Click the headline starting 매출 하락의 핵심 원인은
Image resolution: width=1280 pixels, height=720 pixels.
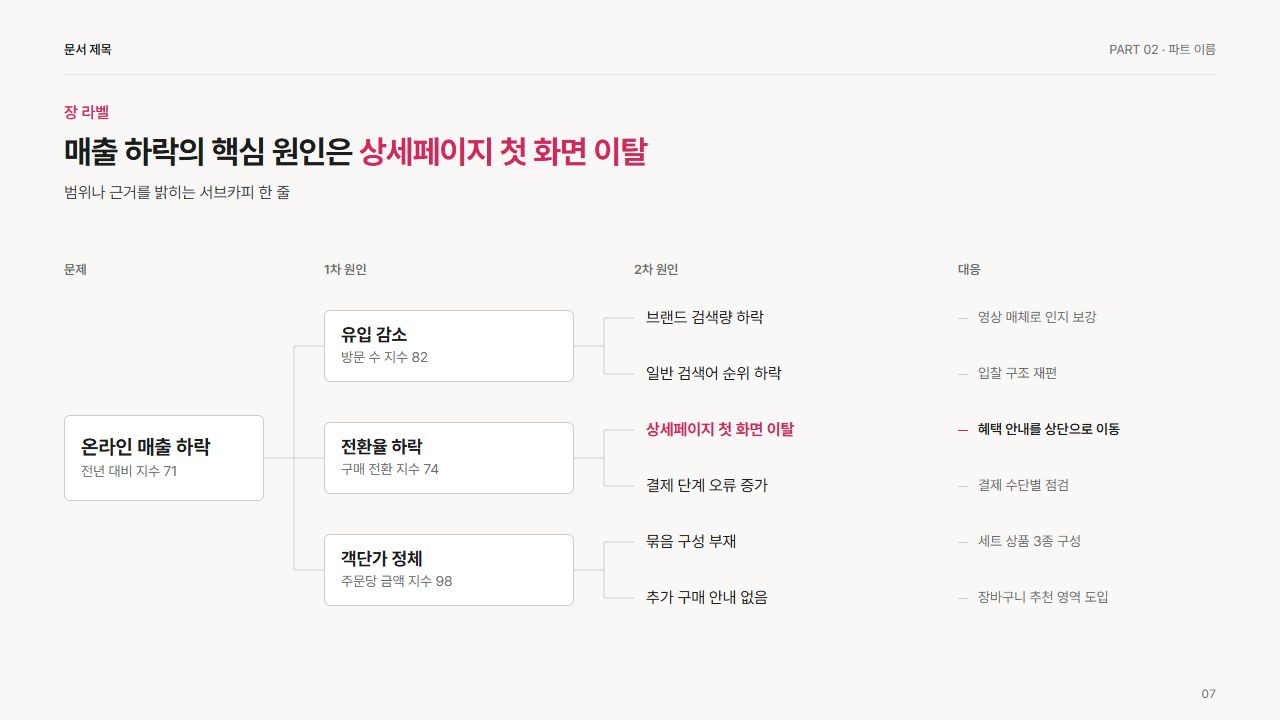[355, 151]
